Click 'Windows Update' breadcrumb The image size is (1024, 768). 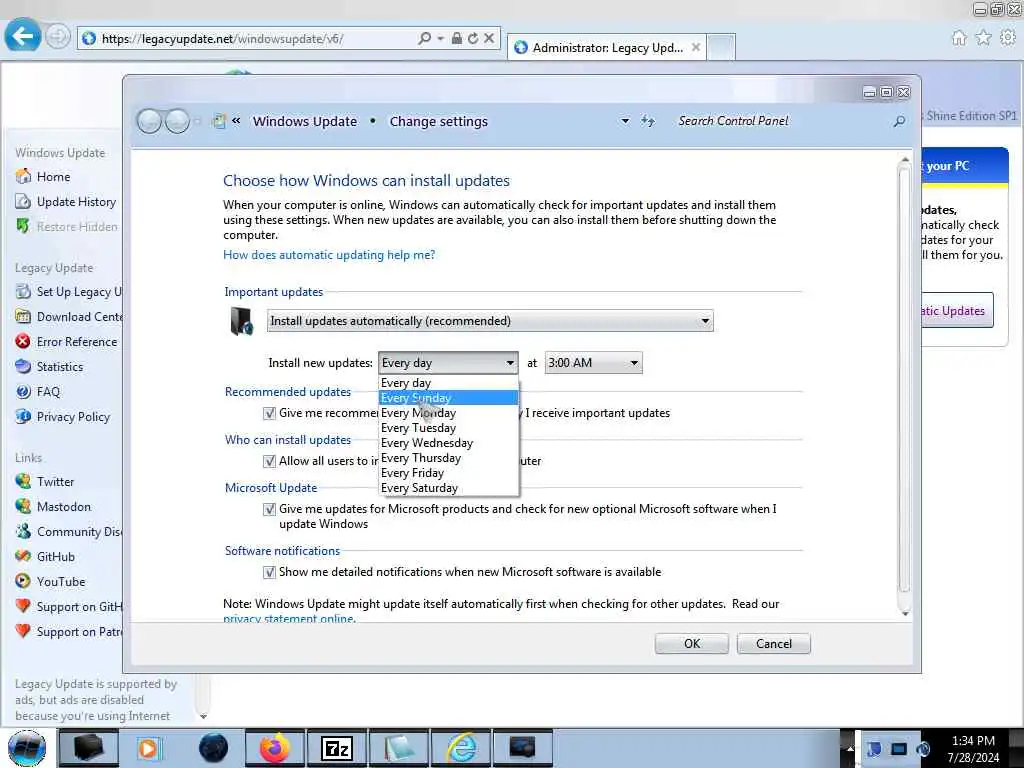coord(305,121)
